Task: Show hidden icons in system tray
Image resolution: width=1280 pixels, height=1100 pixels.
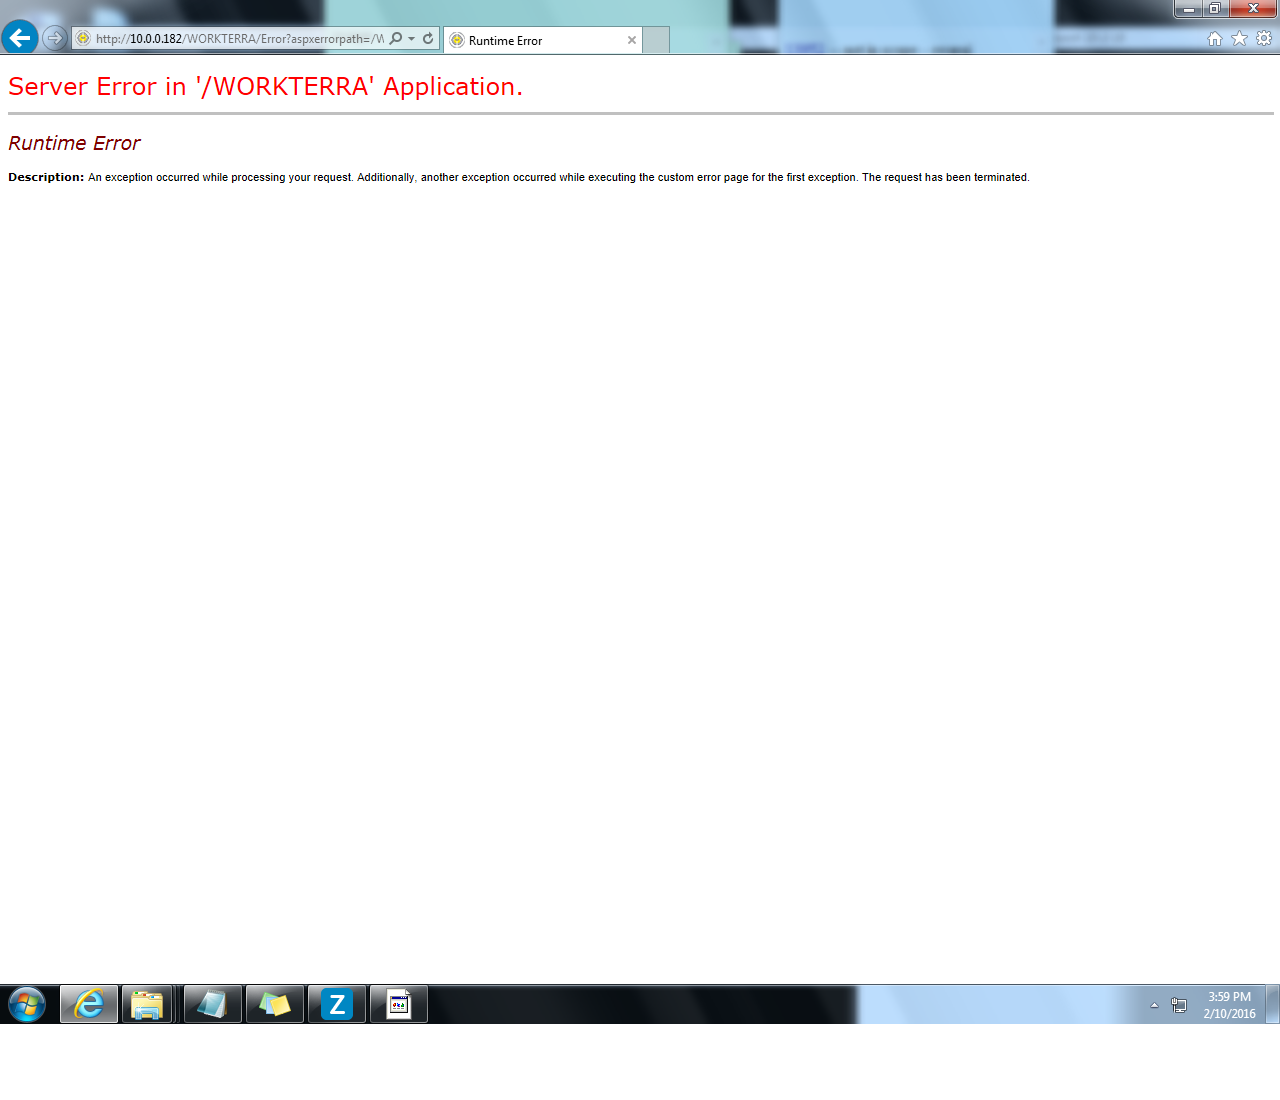Action: (1154, 1005)
